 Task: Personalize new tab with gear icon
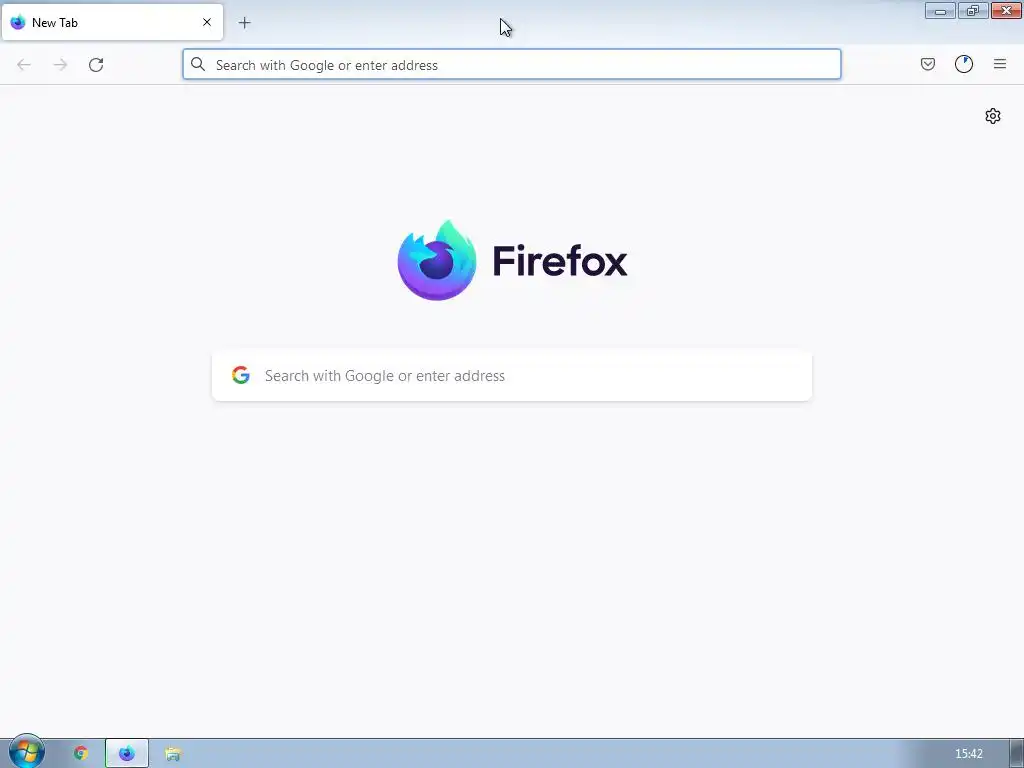click(x=993, y=116)
